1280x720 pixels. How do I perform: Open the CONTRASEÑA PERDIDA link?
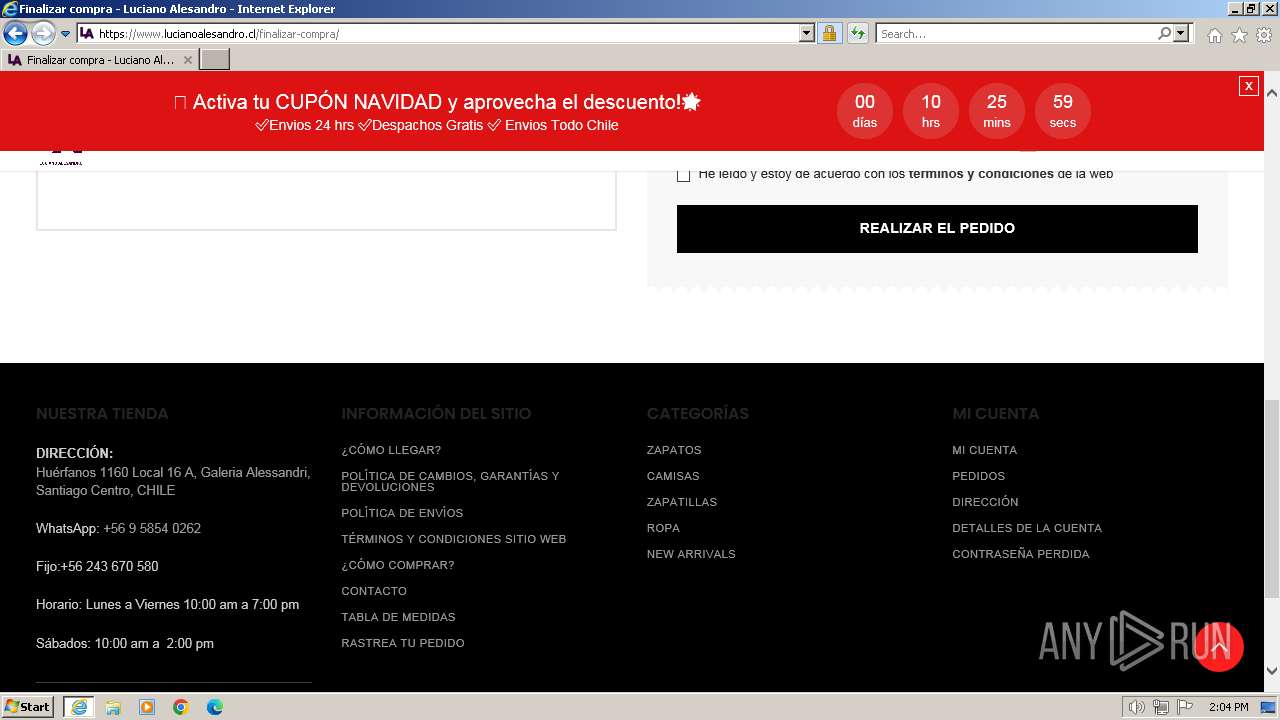[1021, 554]
